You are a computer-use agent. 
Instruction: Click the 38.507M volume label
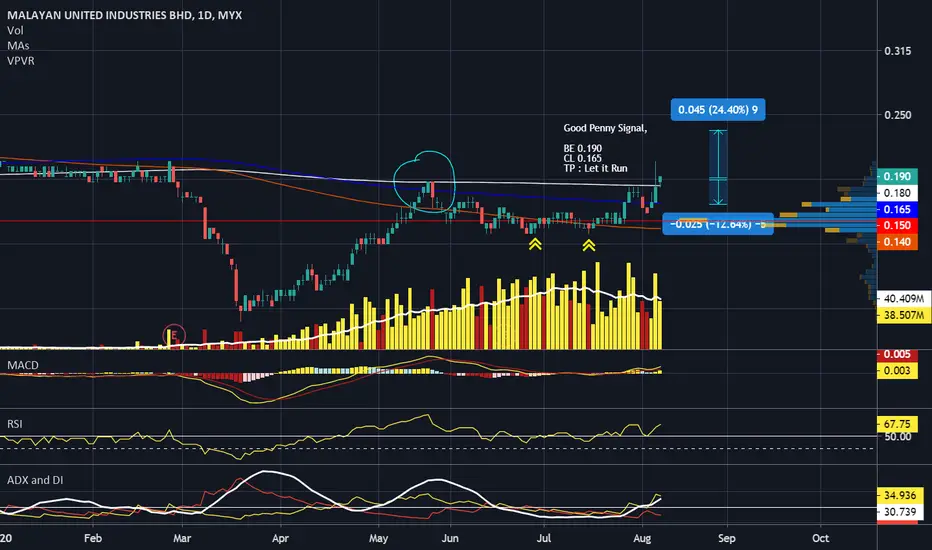coord(904,315)
